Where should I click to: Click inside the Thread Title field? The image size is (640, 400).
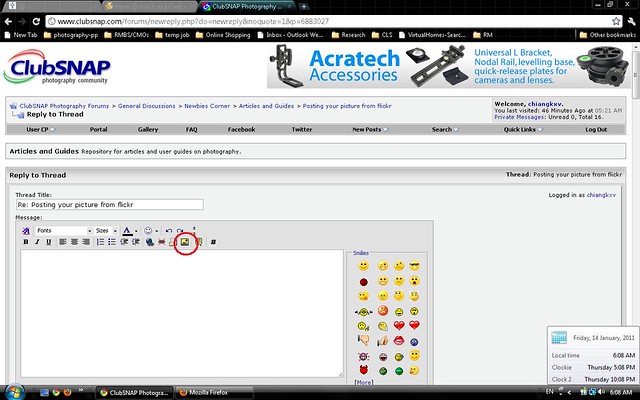110,204
